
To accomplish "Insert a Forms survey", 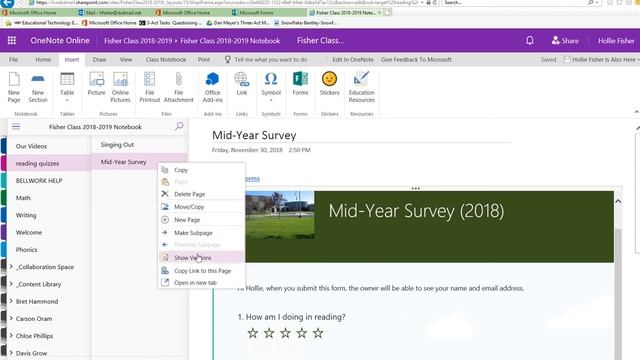I will (300, 84).
